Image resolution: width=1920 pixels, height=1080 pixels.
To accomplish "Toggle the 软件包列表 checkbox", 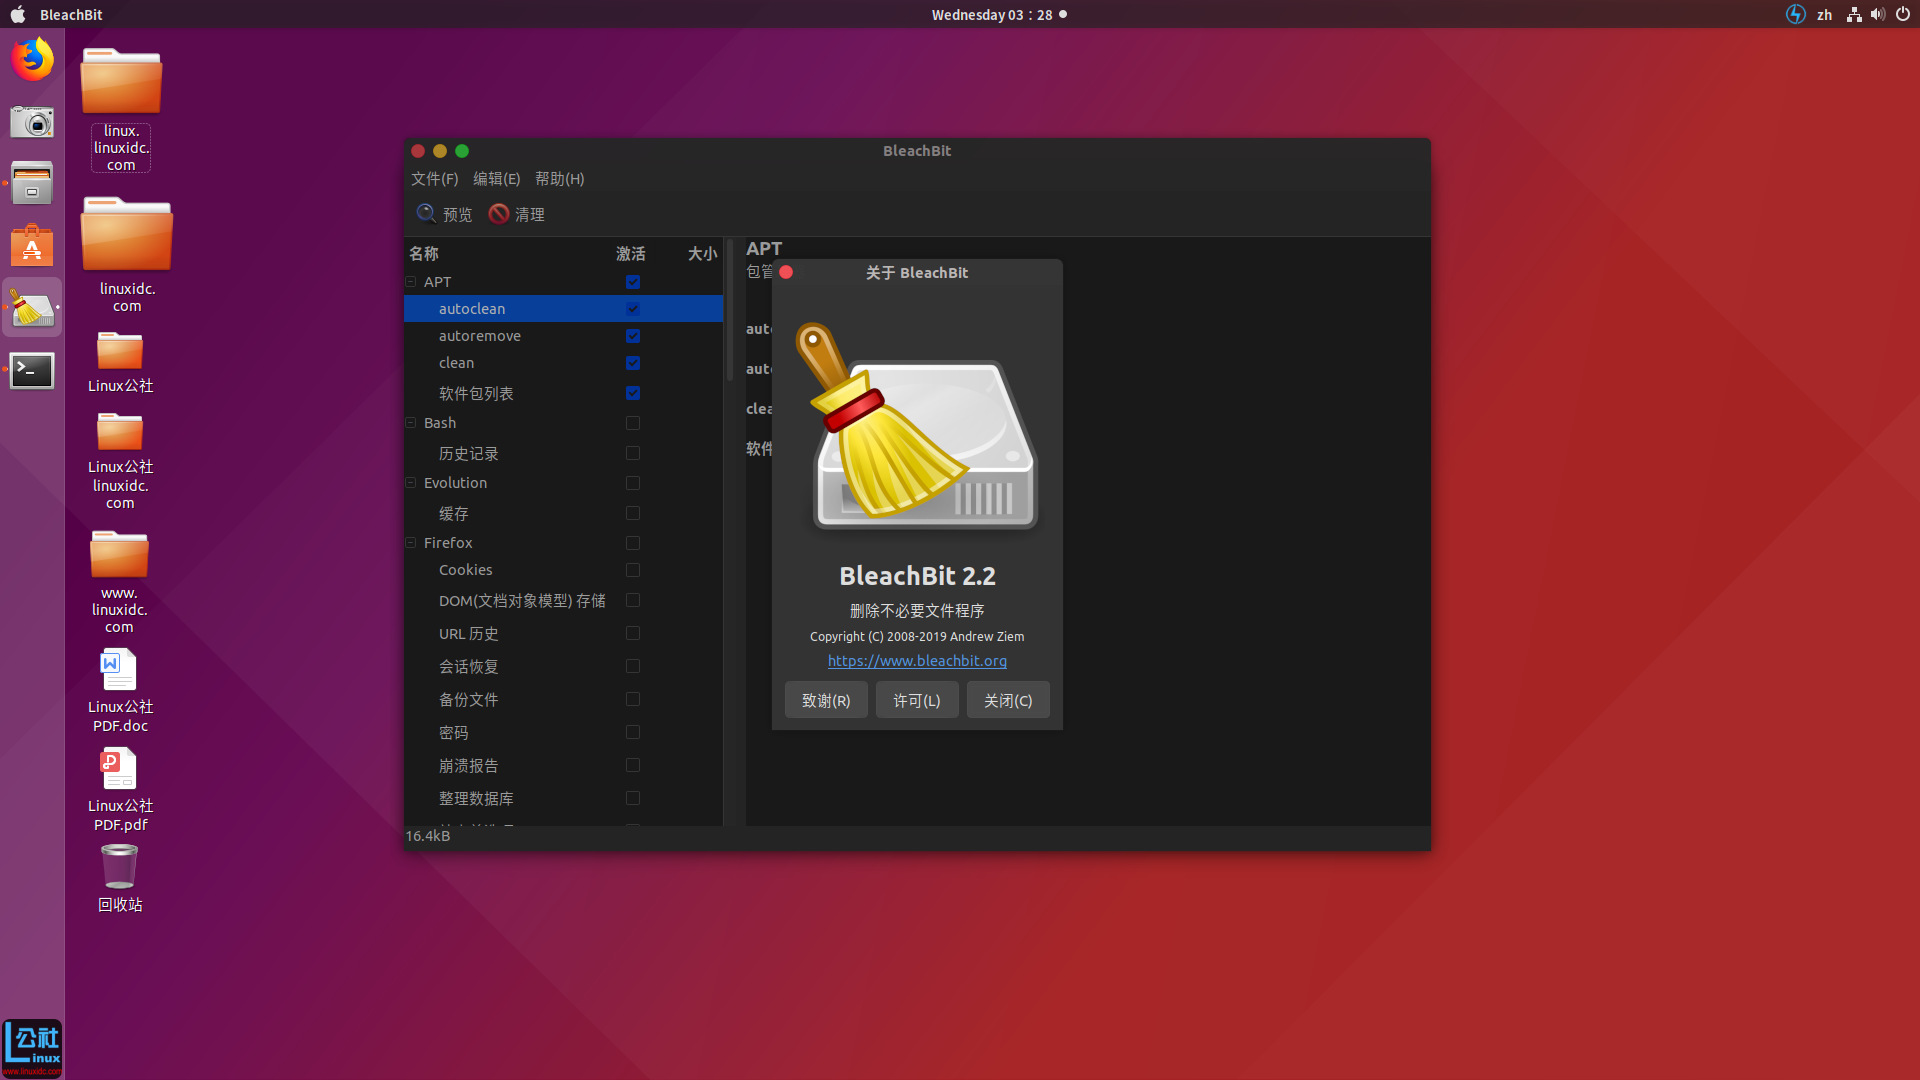I will [x=633, y=393].
